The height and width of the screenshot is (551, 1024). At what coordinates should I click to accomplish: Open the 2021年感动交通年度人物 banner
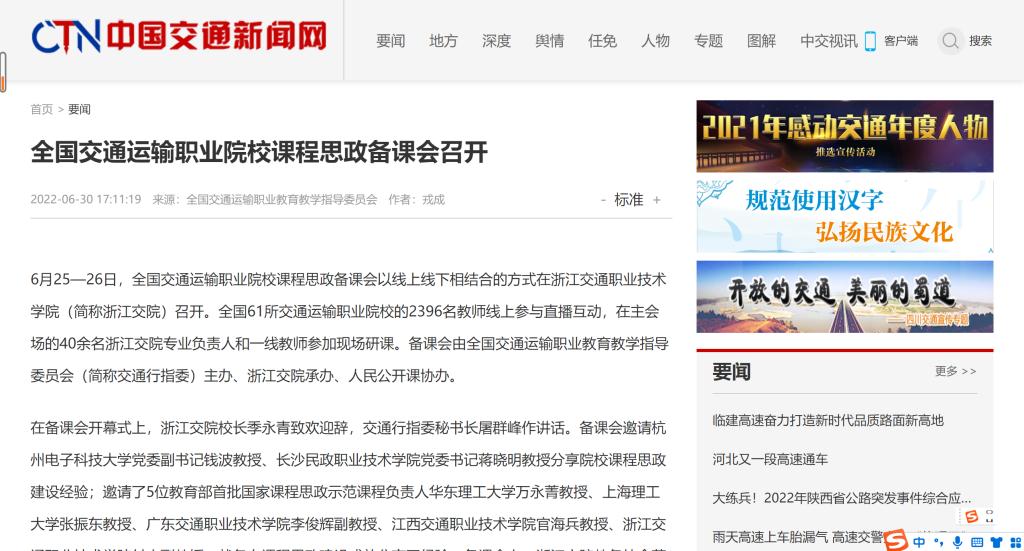click(x=844, y=136)
